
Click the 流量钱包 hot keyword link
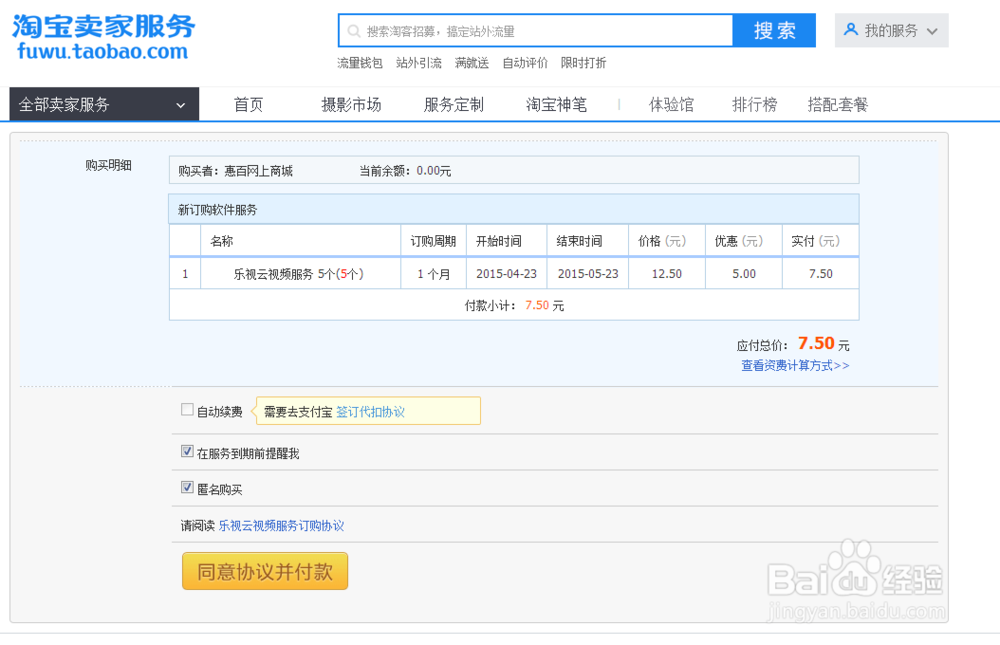click(x=360, y=63)
